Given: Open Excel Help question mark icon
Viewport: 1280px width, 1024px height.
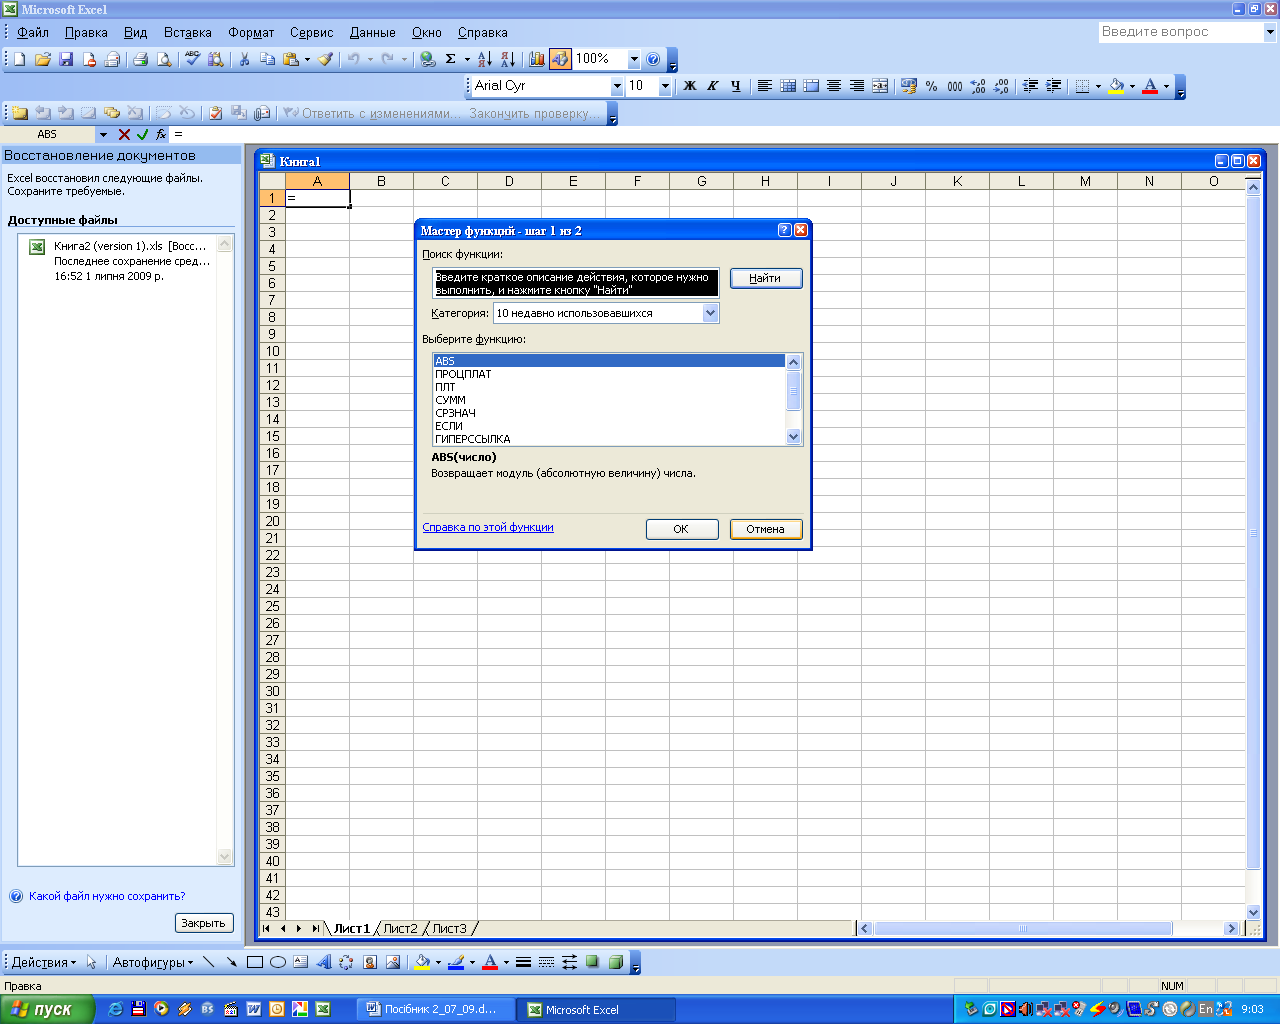Looking at the screenshot, I should point(653,59).
